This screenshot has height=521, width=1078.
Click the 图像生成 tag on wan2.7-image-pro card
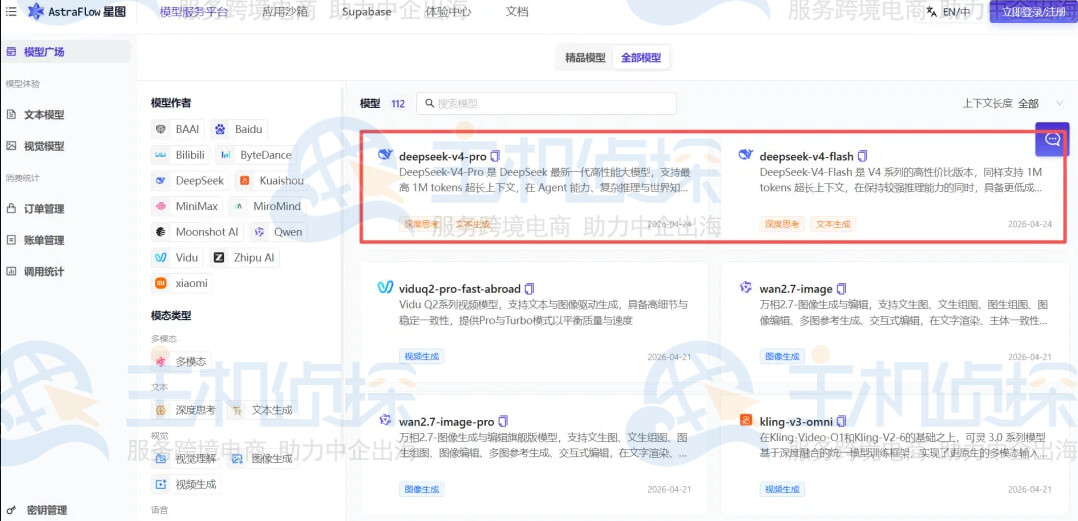coord(421,489)
